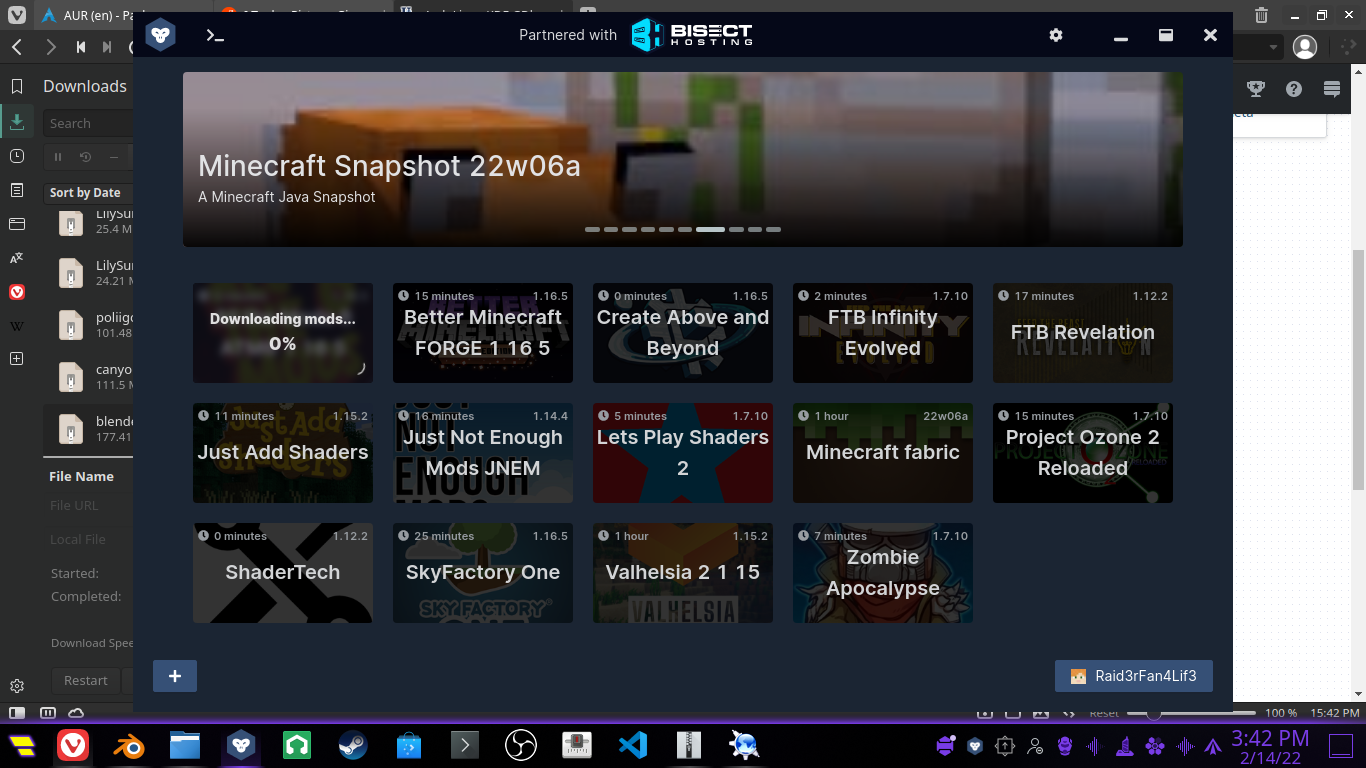Pause download in Downloads panel toolbar
The width and height of the screenshot is (1366, 768).
click(58, 157)
